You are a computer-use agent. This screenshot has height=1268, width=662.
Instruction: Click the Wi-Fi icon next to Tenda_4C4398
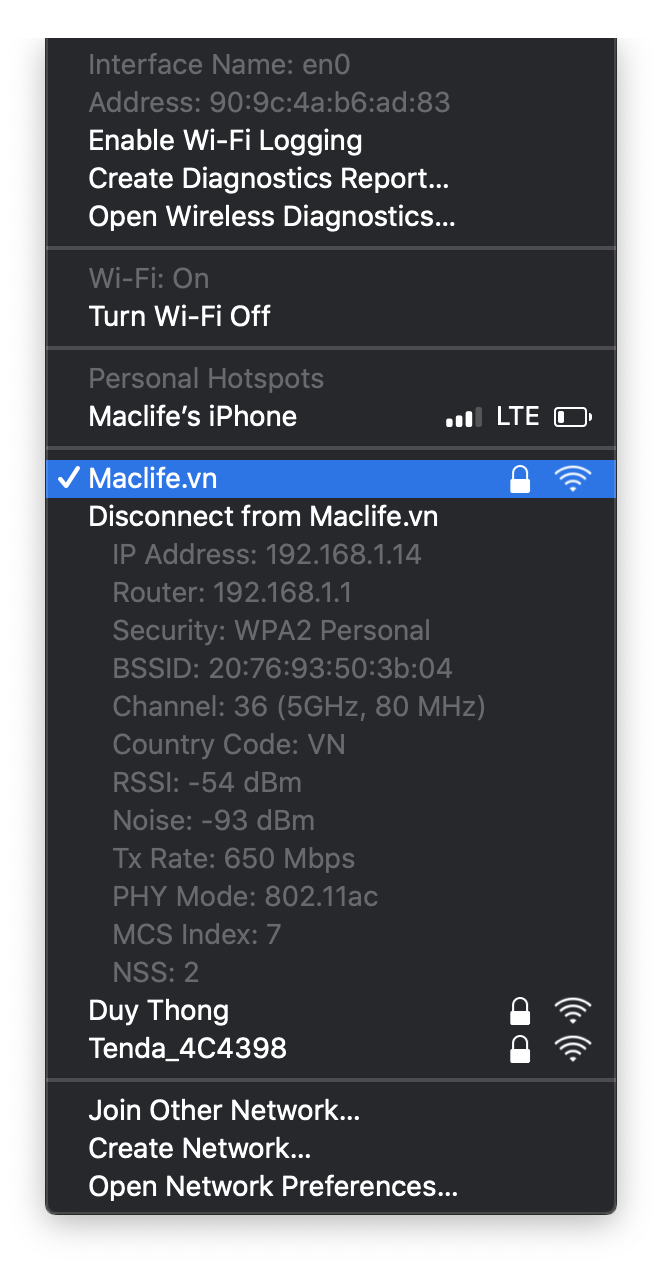click(572, 1048)
